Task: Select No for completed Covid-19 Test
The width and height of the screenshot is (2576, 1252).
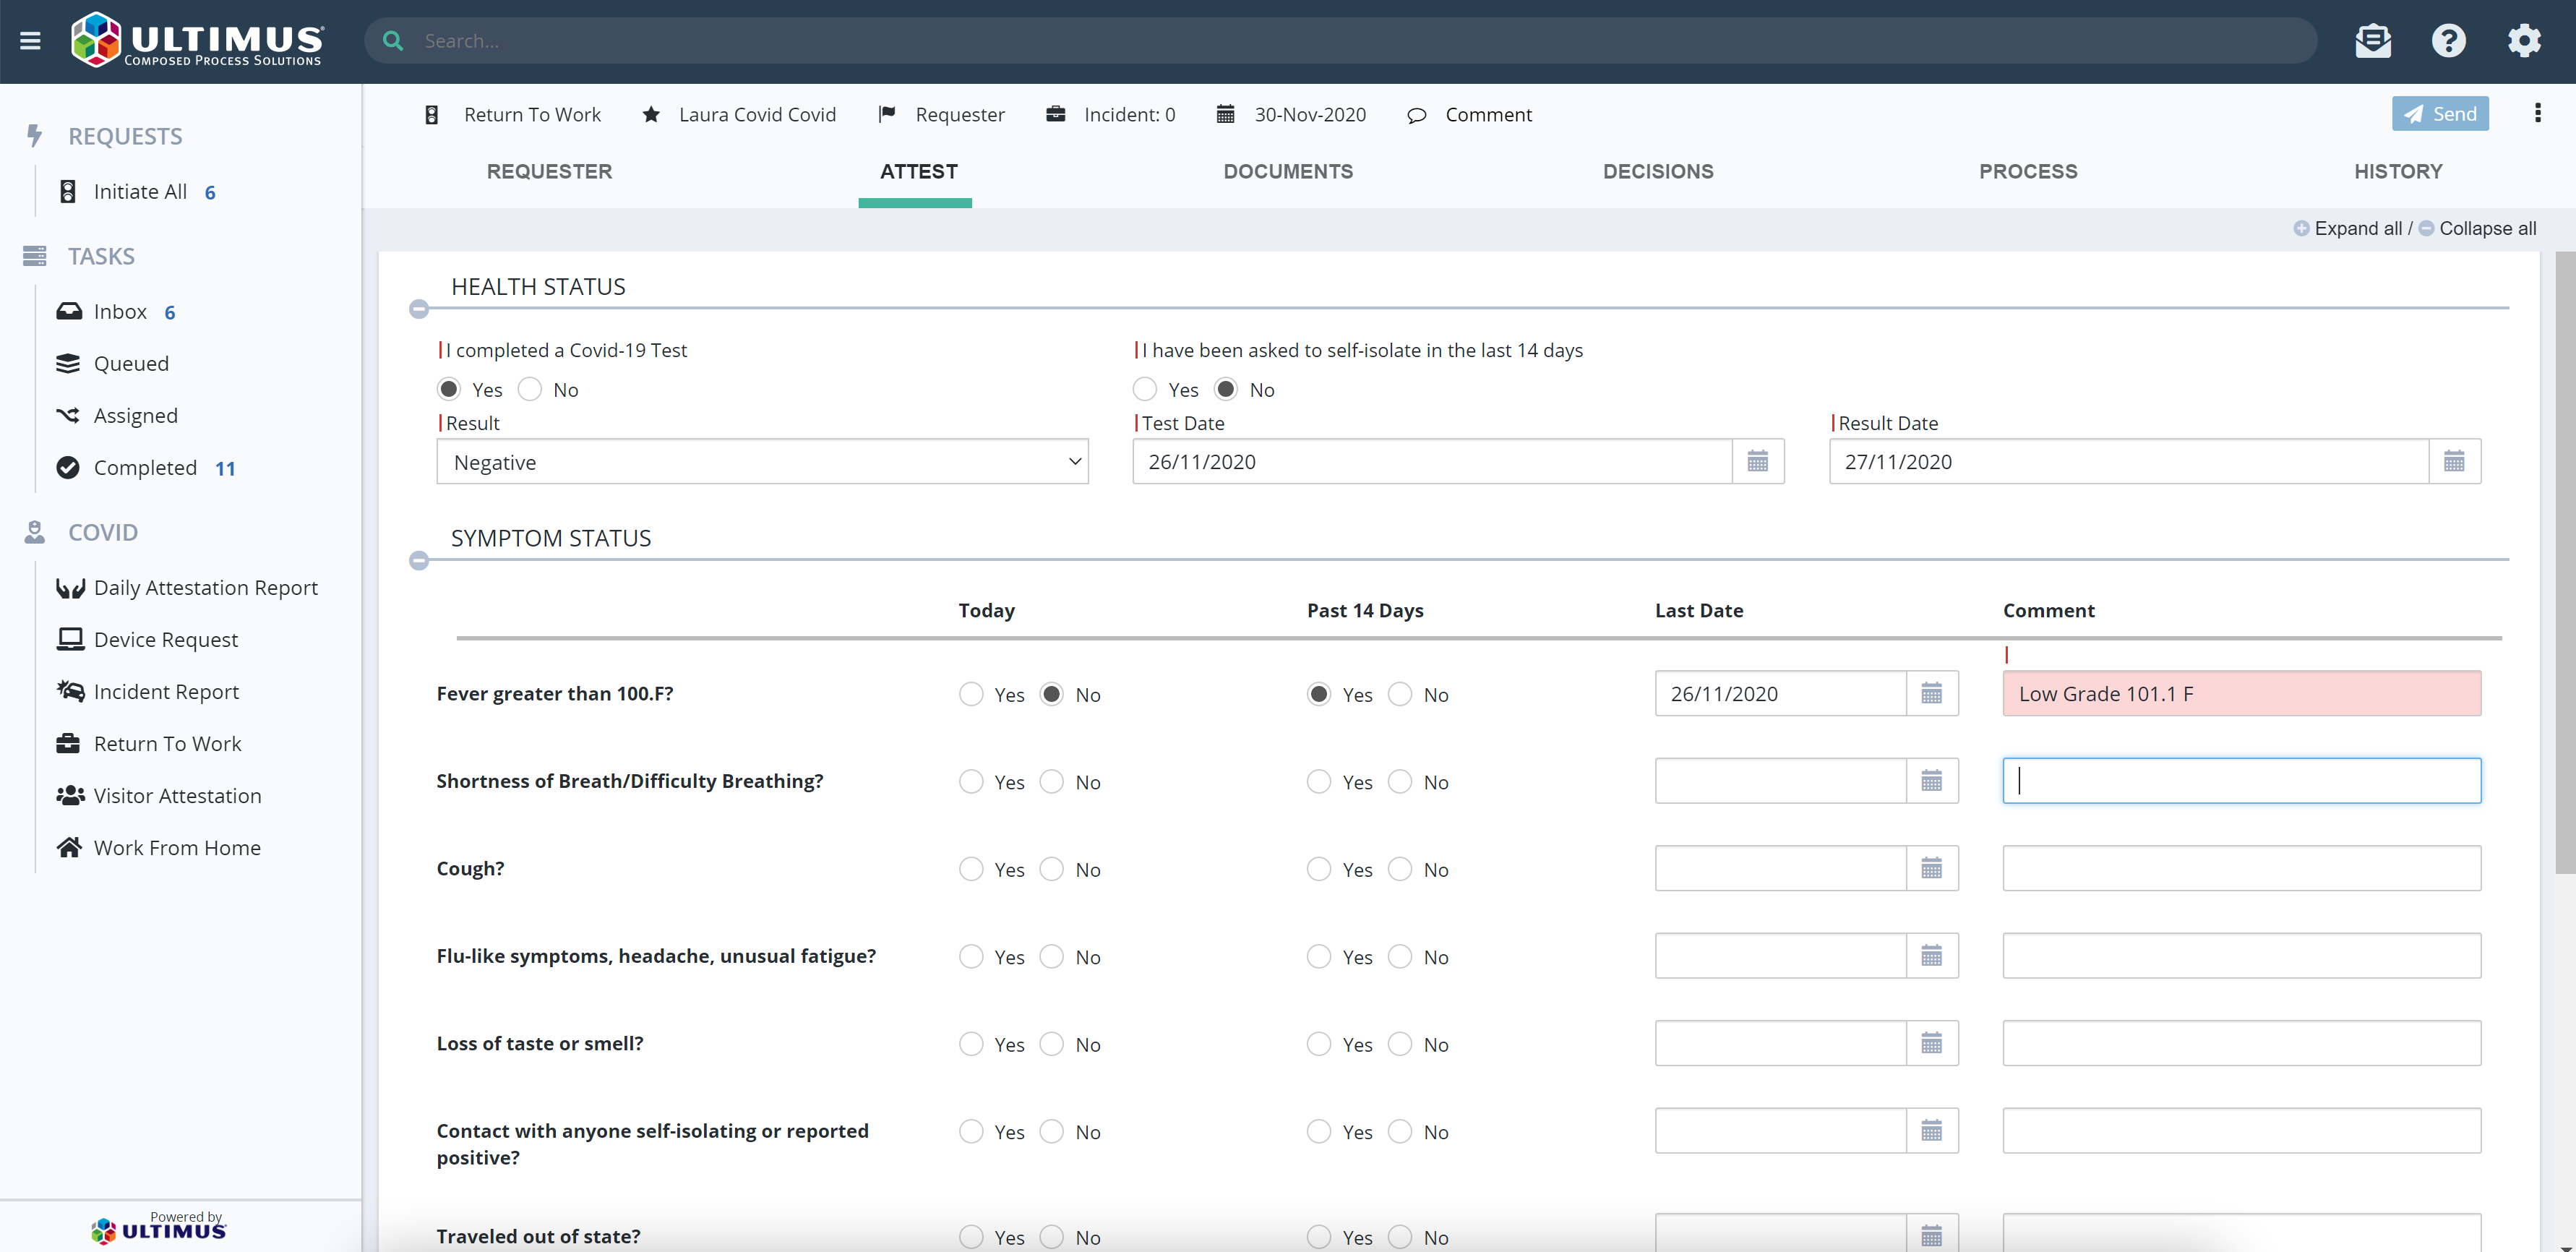Action: 530,390
